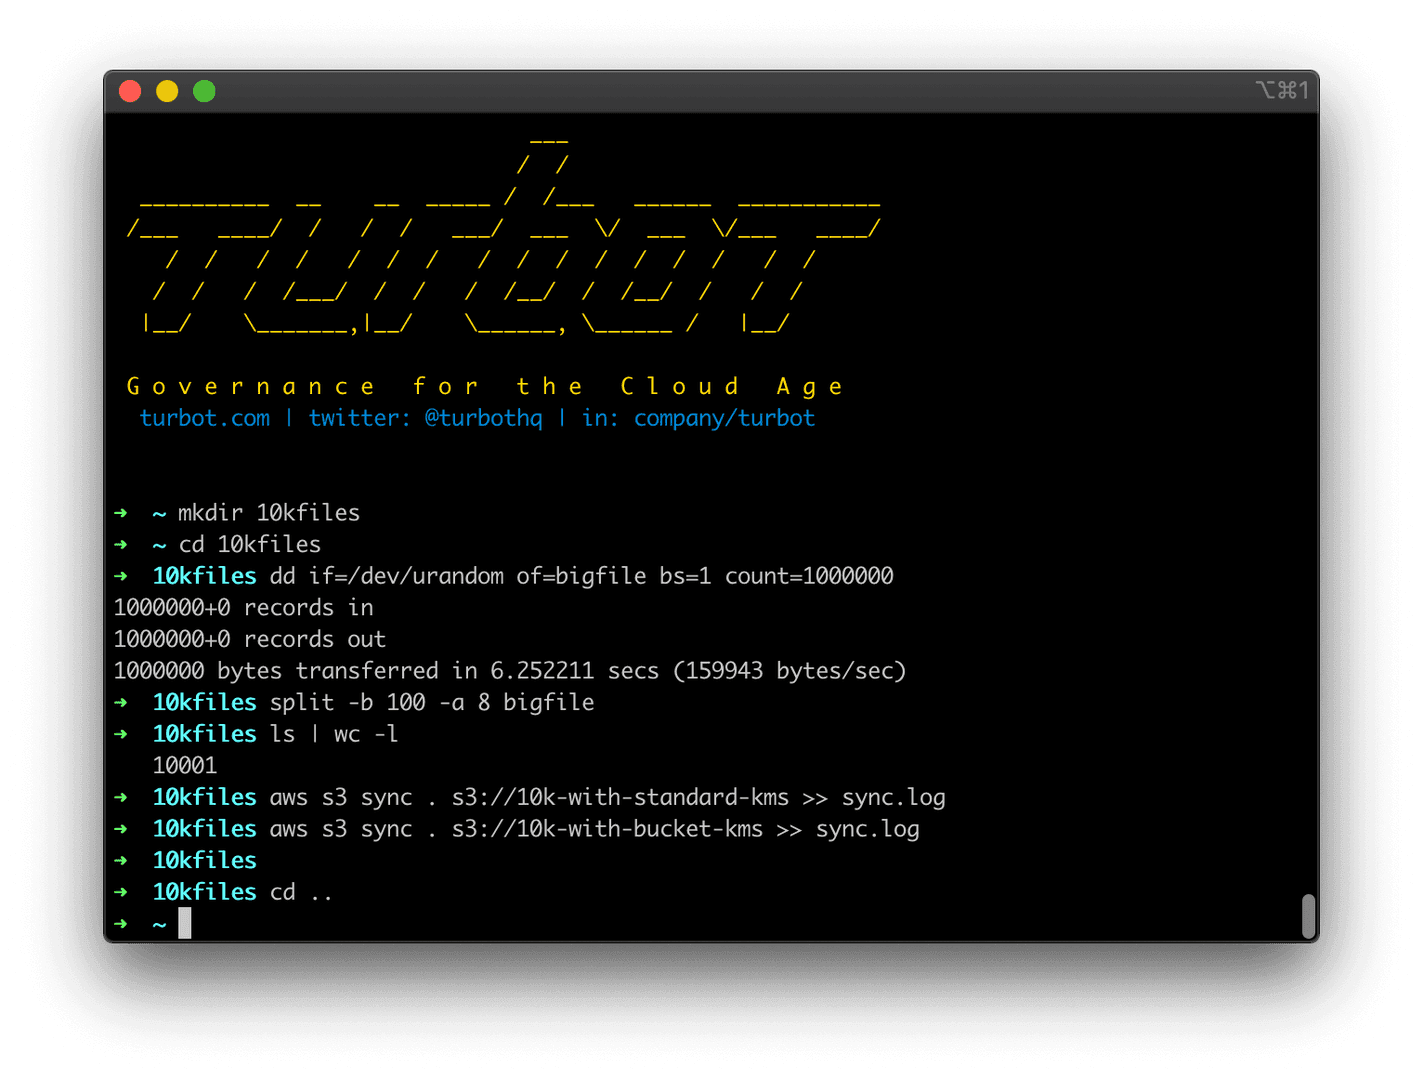This screenshot has height=1080, width=1423.
Task: Click 'sync.log' on the standard-kms sync line
Action: point(893,798)
